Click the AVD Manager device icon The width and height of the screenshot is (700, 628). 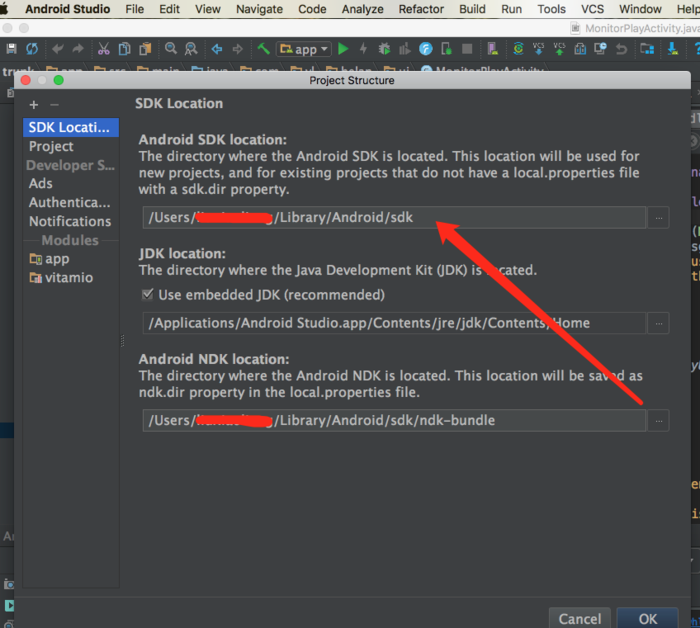pos(493,48)
